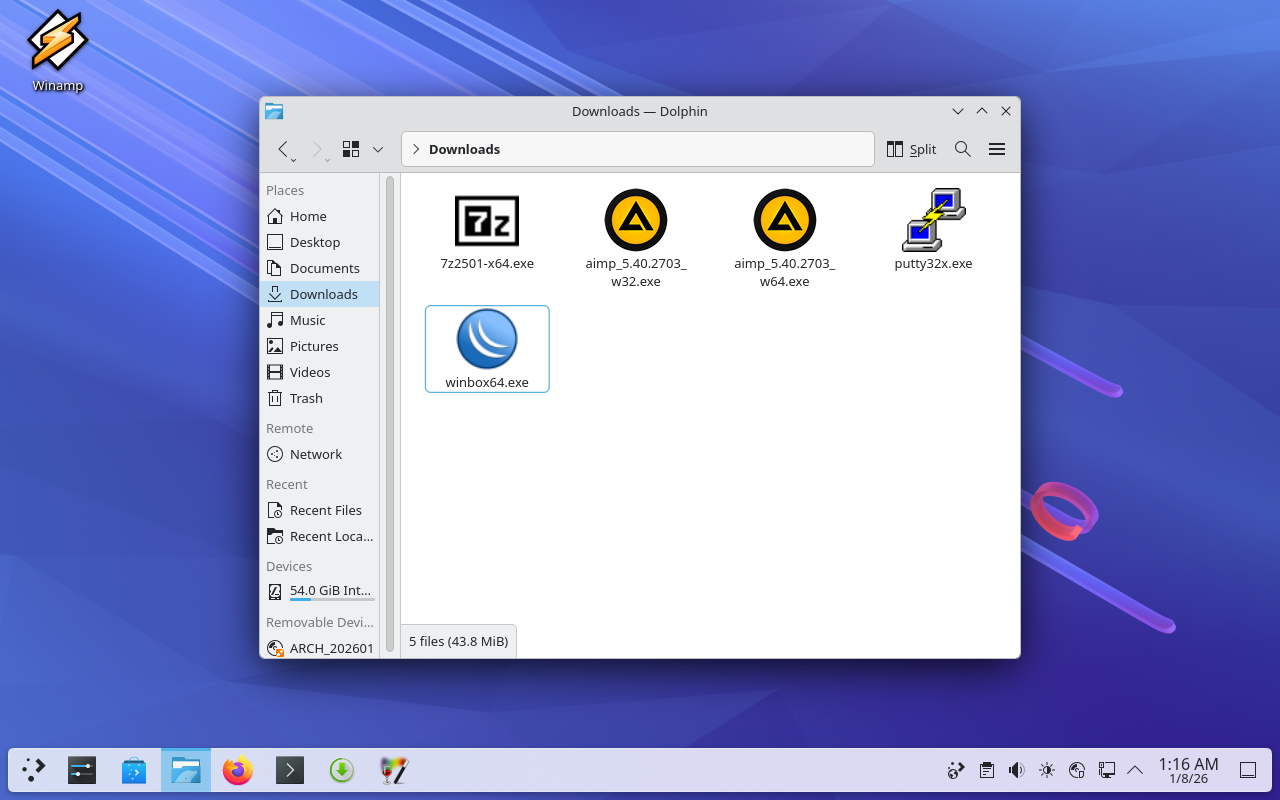The image size is (1280, 800).
Task: Toggle Show Desktop at panel's right end
Action: (1248, 770)
